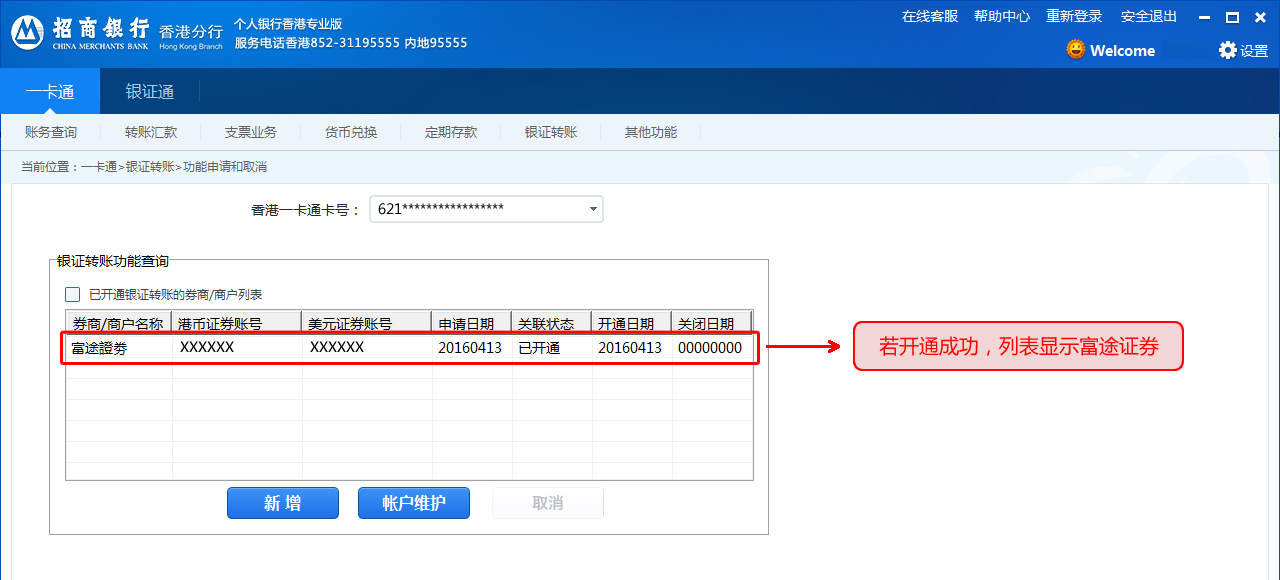Open the 转账汇款 menu
Viewport: 1280px width, 580px height.
[151, 132]
